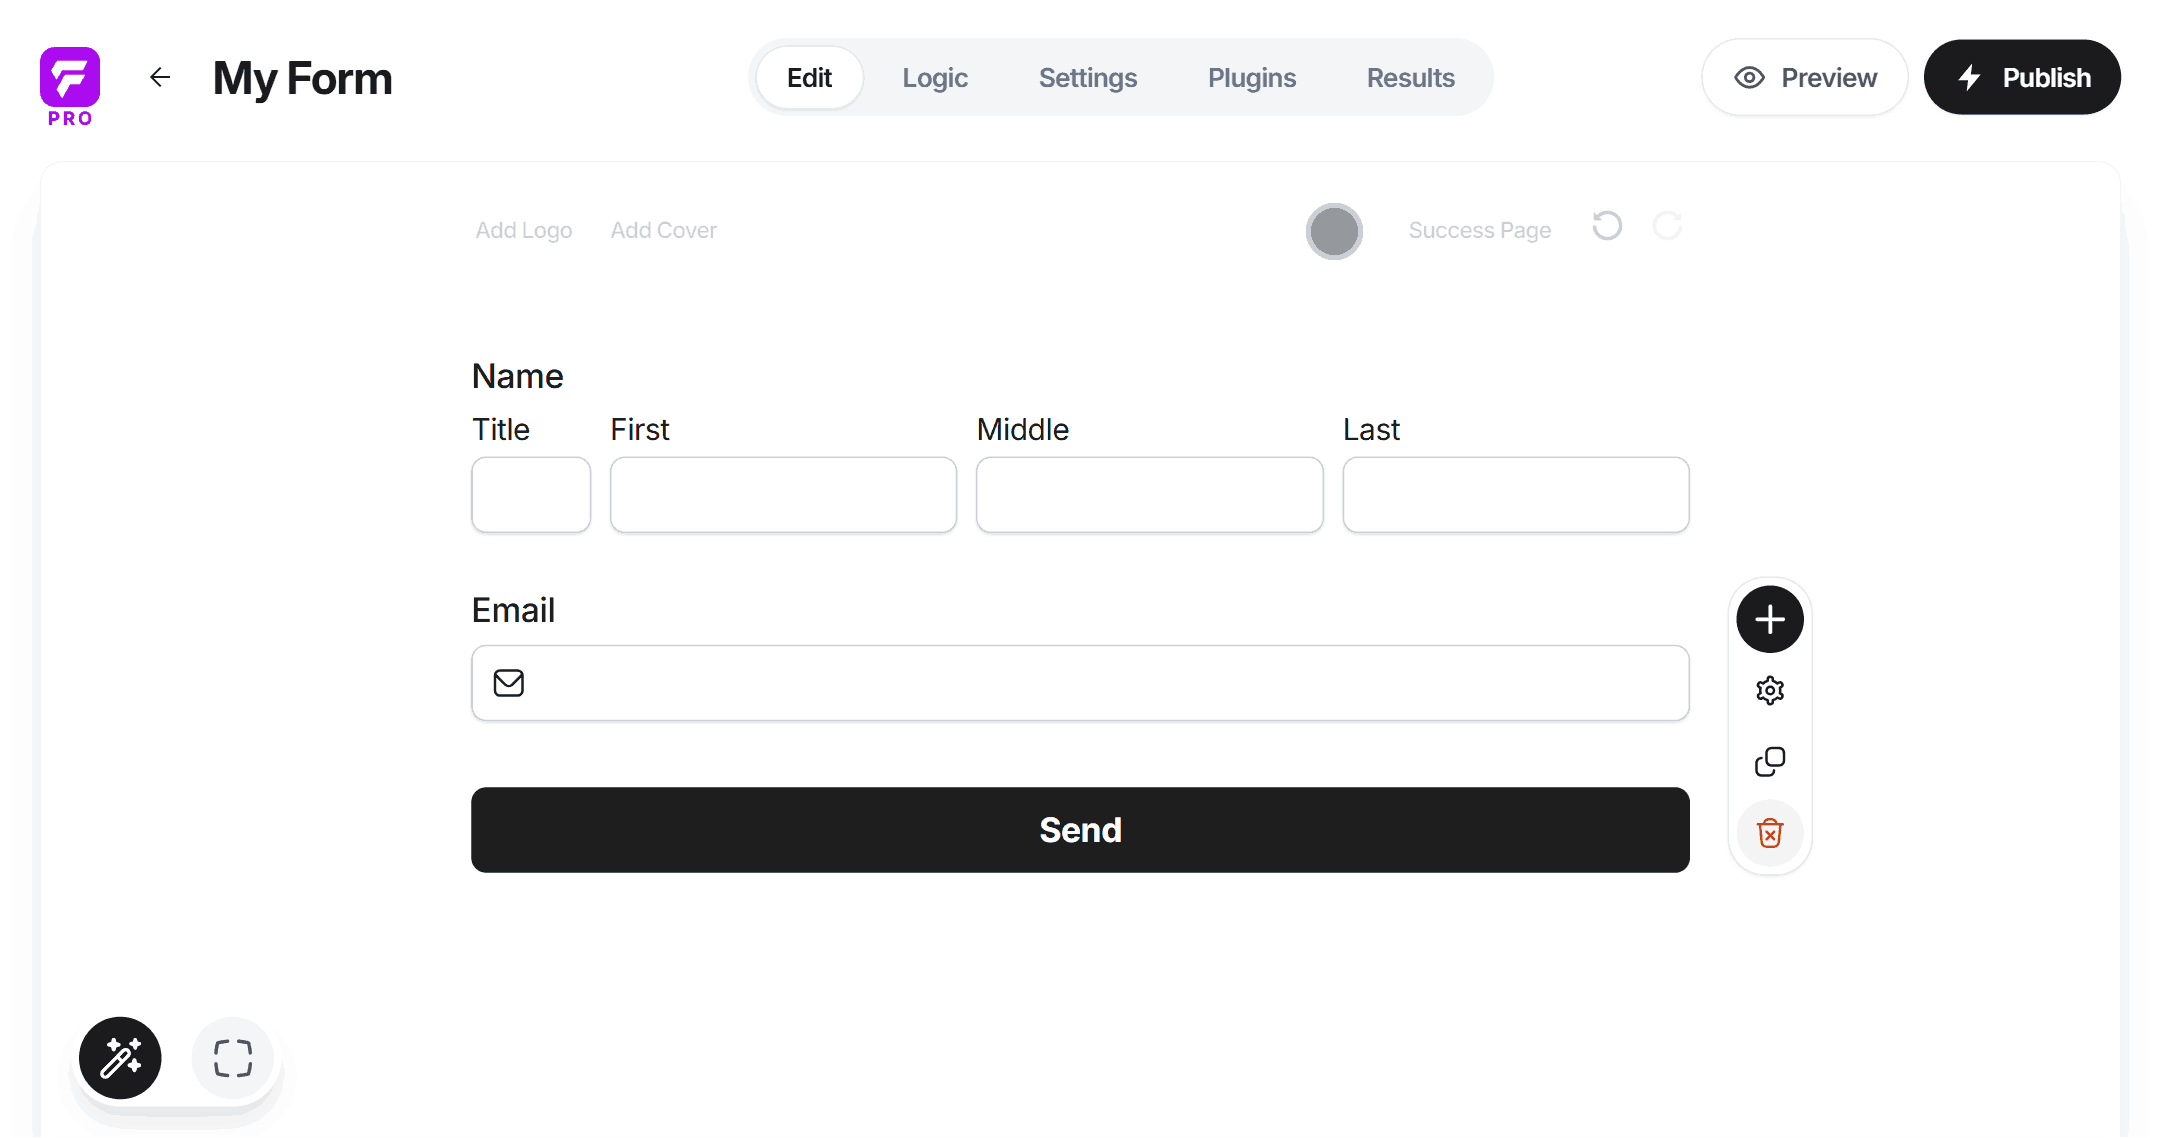Click the Name field label
The height and width of the screenshot is (1138, 2165).
518,376
